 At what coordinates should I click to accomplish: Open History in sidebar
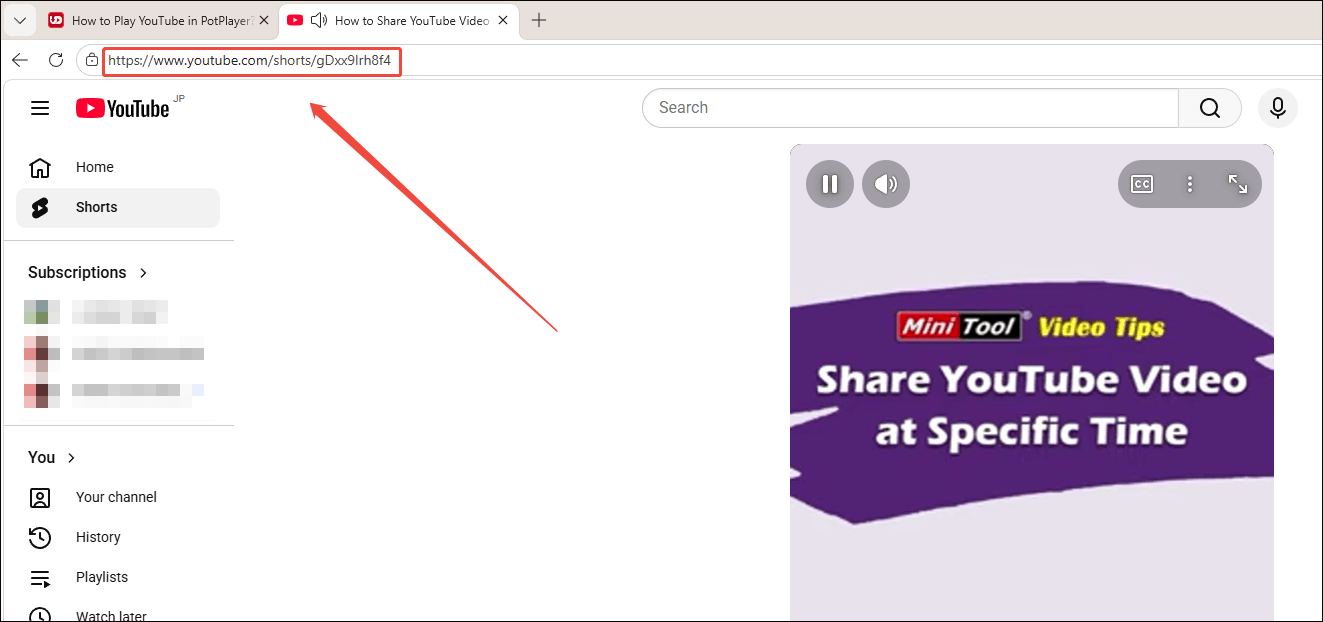pyautogui.click(x=118, y=537)
